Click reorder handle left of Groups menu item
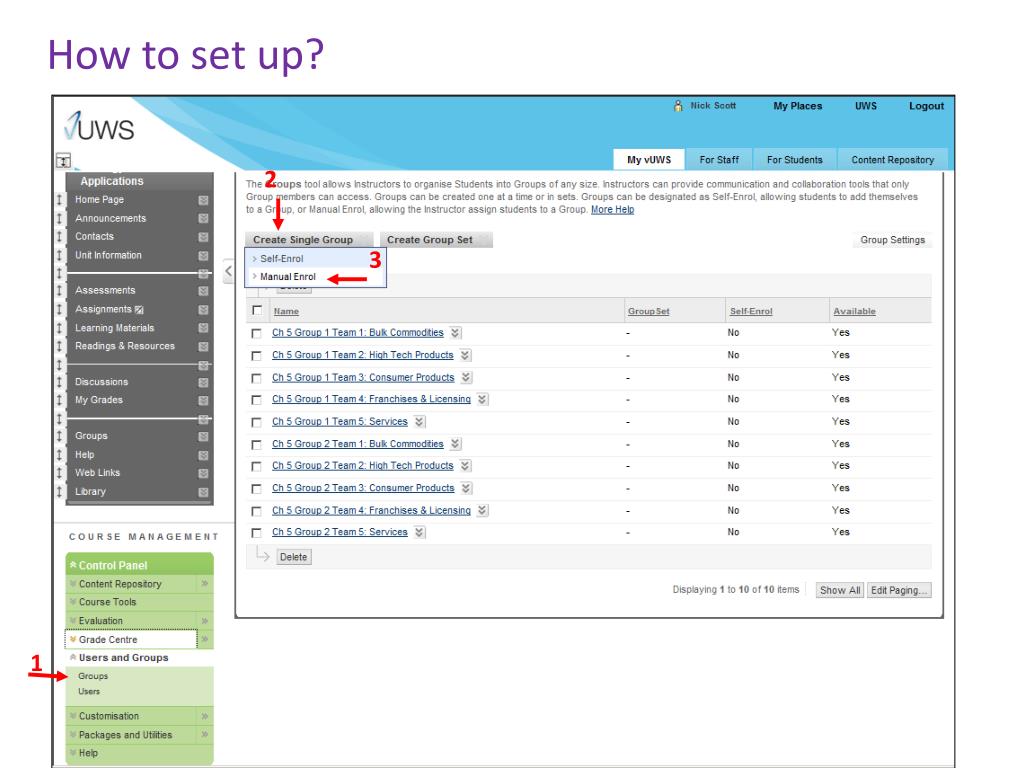 point(59,436)
